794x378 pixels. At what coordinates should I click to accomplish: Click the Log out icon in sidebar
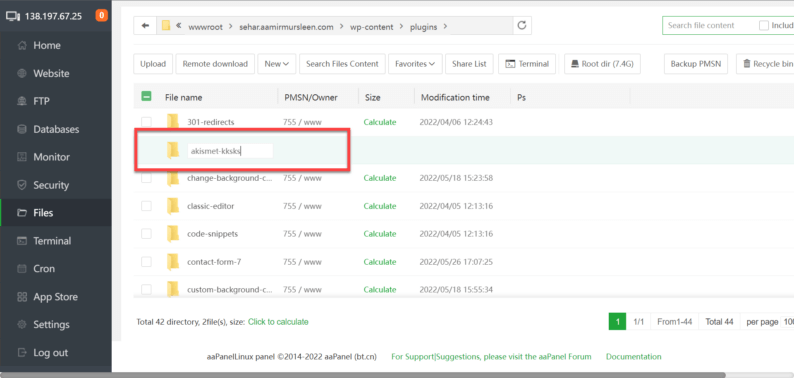tap(22, 352)
